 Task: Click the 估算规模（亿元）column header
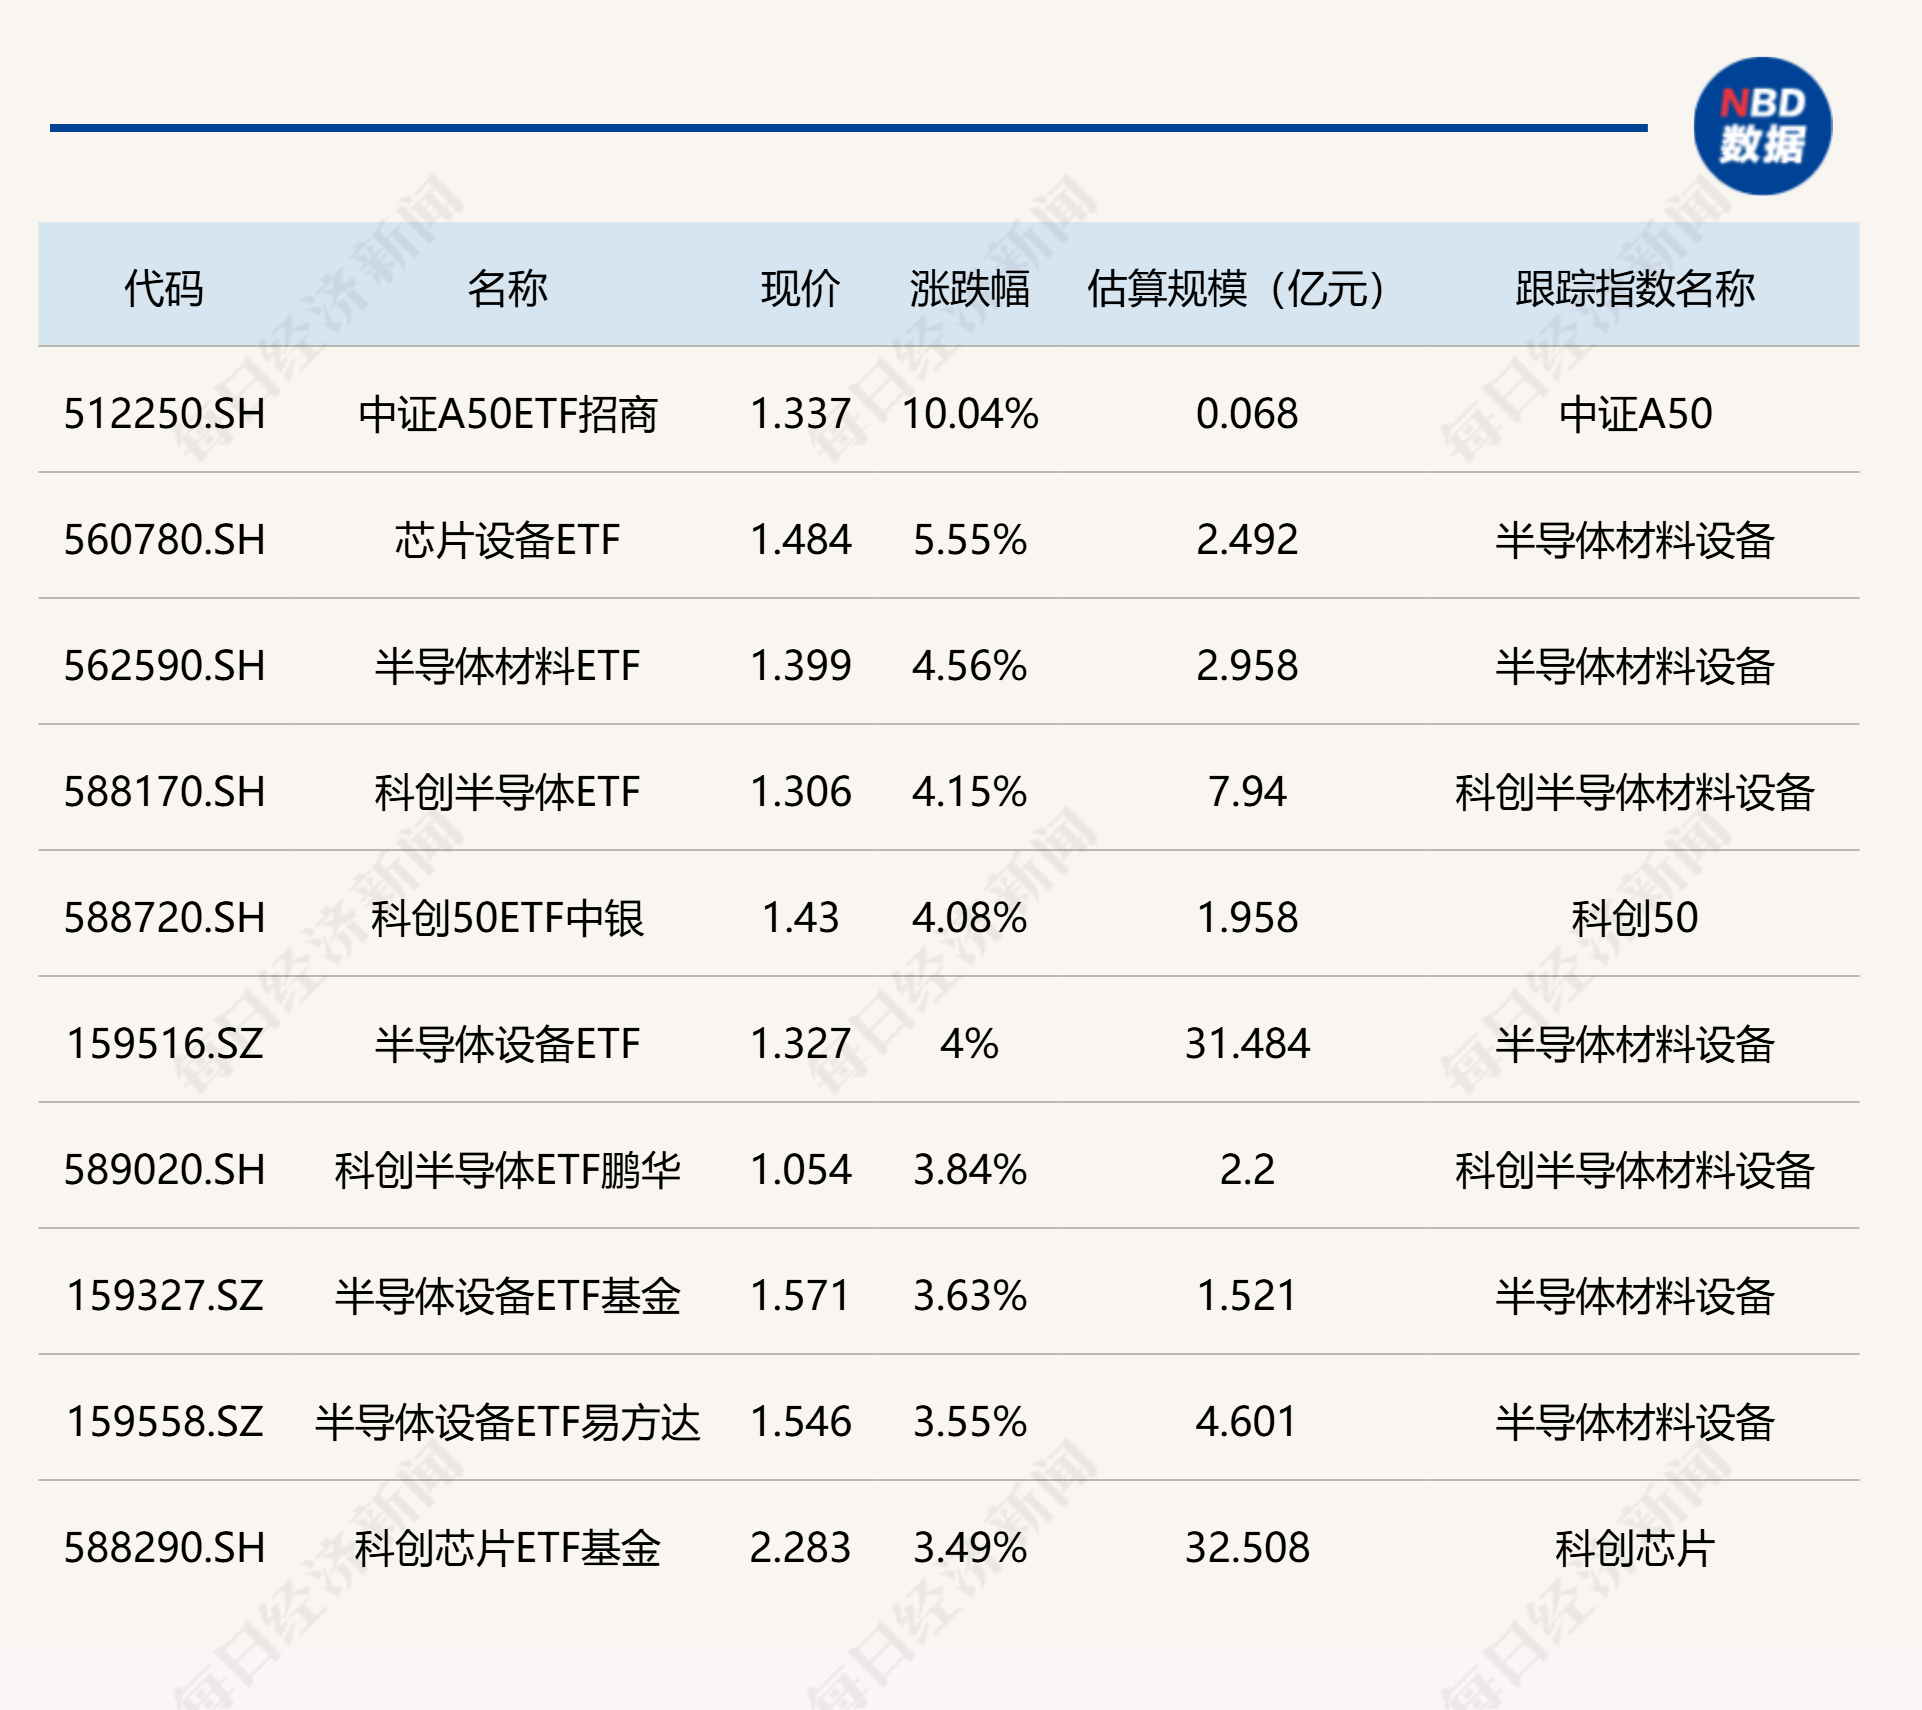[1236, 288]
